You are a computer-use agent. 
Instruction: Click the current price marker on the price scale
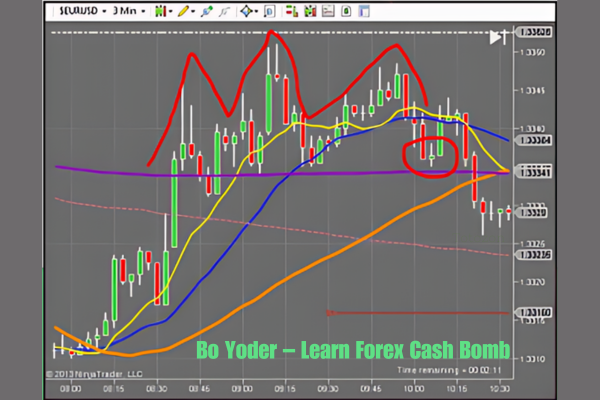[532, 212]
